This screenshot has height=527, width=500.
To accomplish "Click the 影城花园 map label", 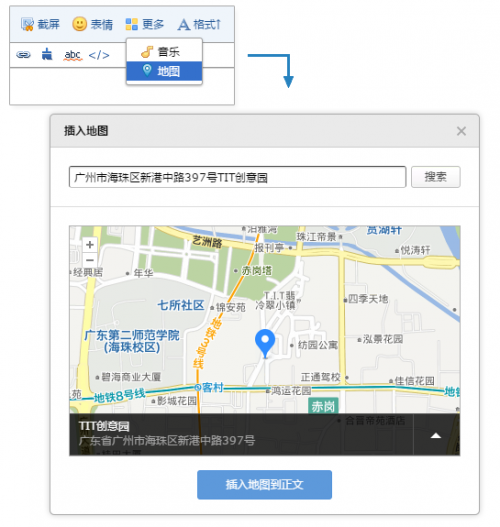I will click(x=177, y=401).
